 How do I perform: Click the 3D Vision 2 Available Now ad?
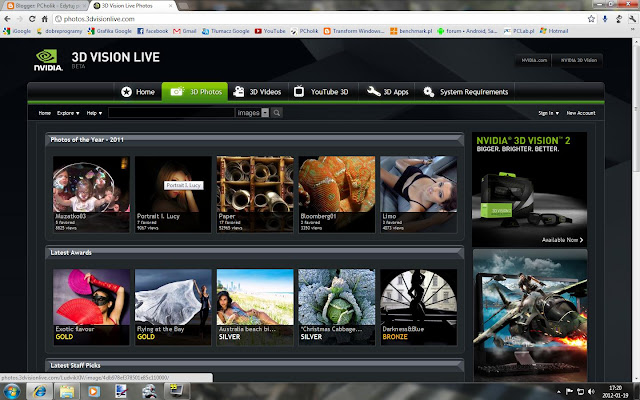pos(529,189)
